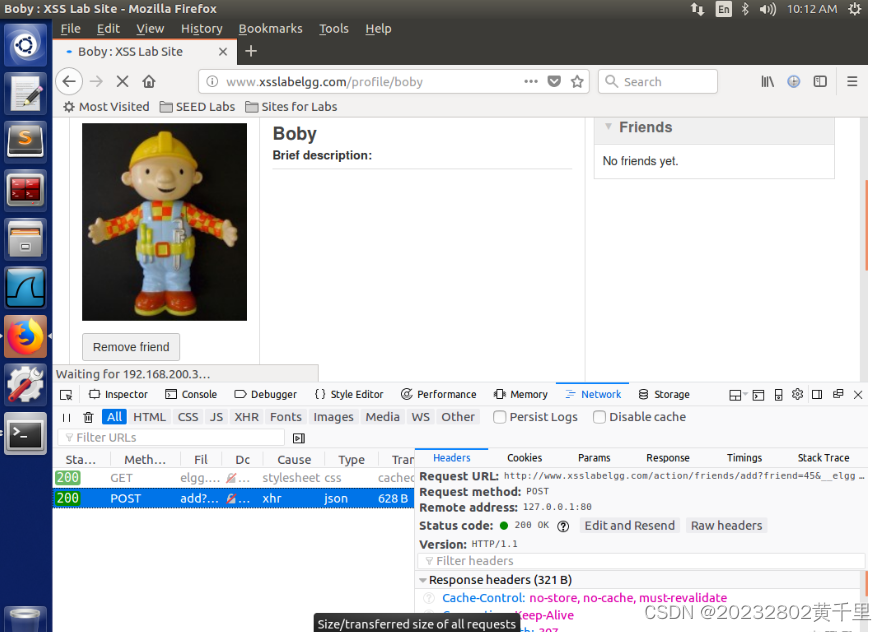
Task: Go back with the browser back arrow
Action: (x=69, y=81)
